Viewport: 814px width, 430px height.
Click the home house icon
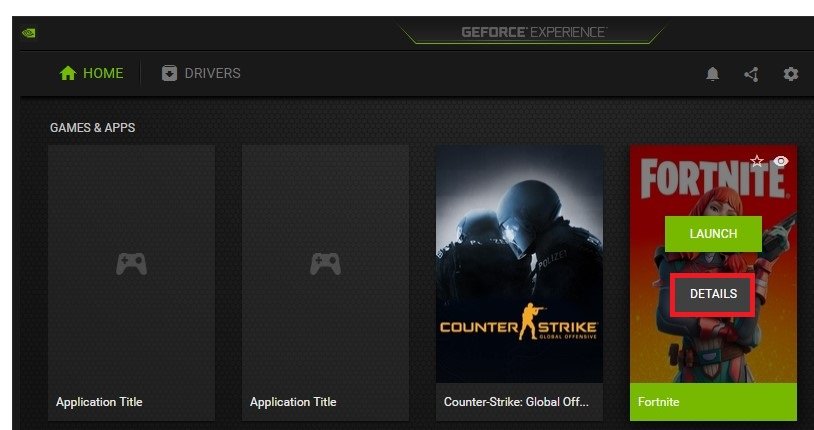point(68,73)
